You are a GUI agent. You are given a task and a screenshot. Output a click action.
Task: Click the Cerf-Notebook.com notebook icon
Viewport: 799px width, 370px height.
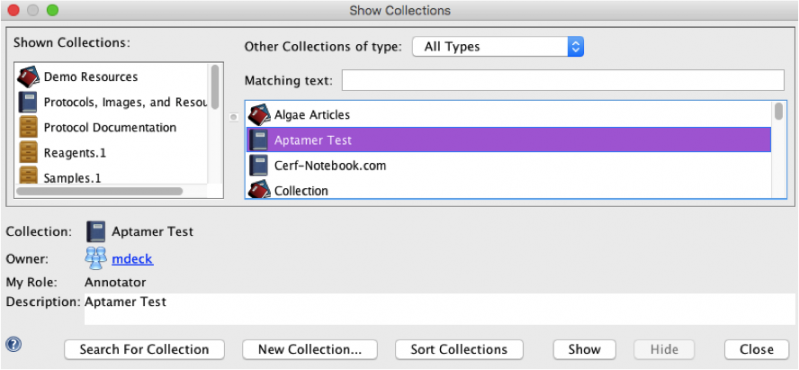click(x=259, y=165)
